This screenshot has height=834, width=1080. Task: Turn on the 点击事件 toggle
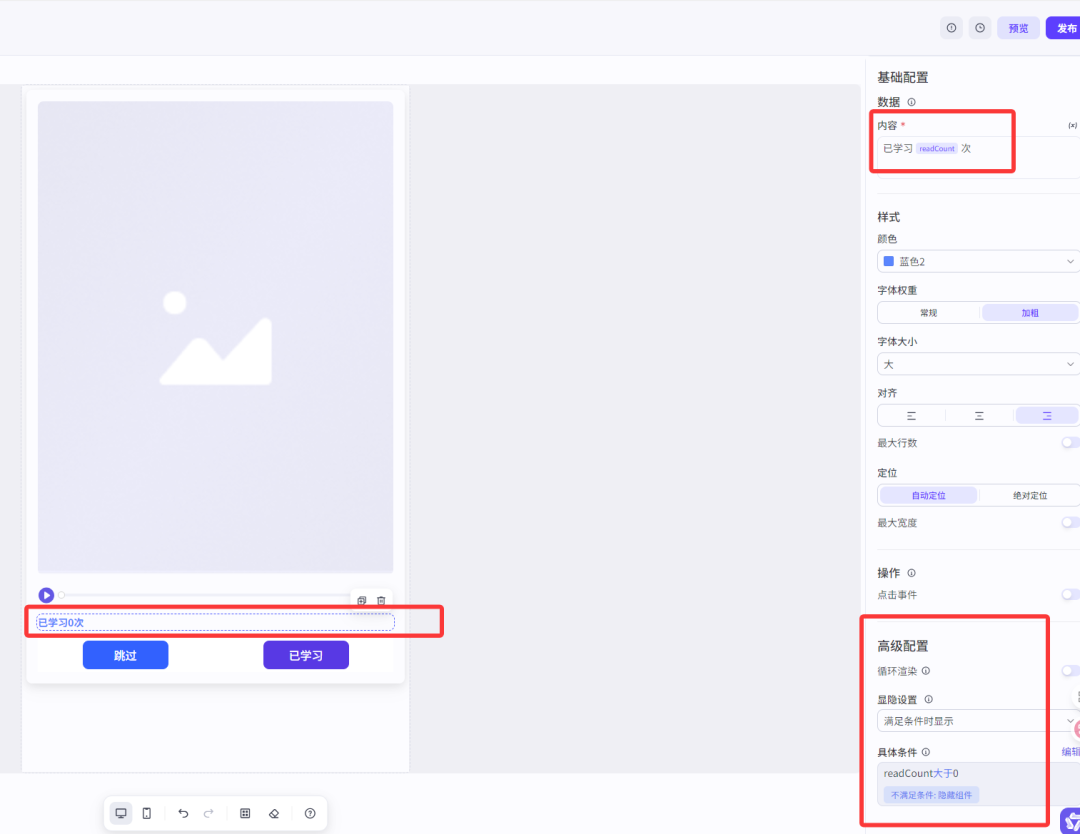click(x=1071, y=594)
